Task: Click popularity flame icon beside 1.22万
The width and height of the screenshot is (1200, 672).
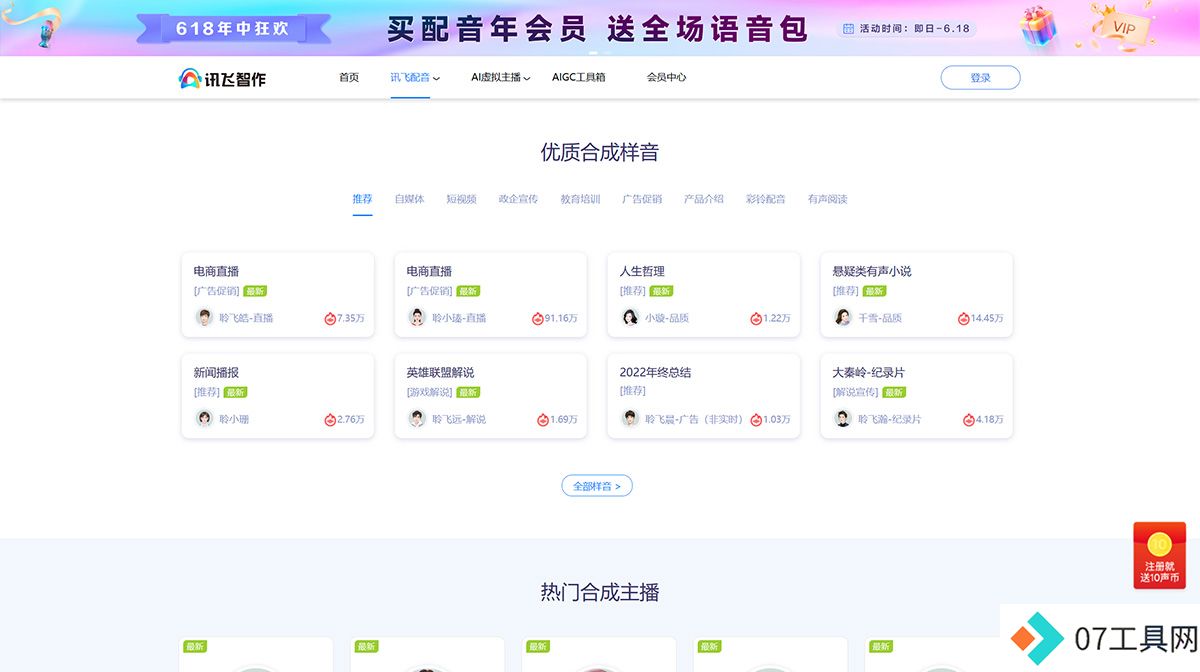Action: 756,318
